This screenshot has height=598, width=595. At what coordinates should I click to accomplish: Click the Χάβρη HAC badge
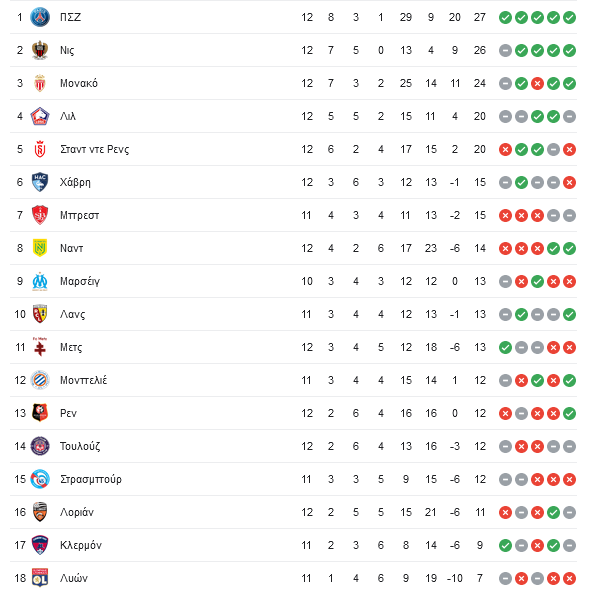[40, 182]
